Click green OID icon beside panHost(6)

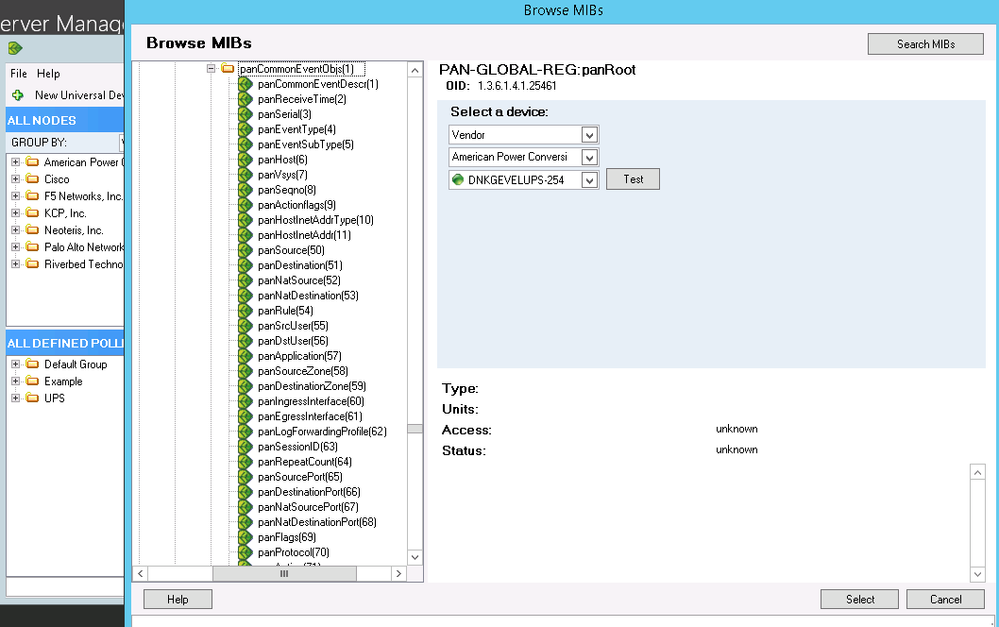tap(244, 160)
